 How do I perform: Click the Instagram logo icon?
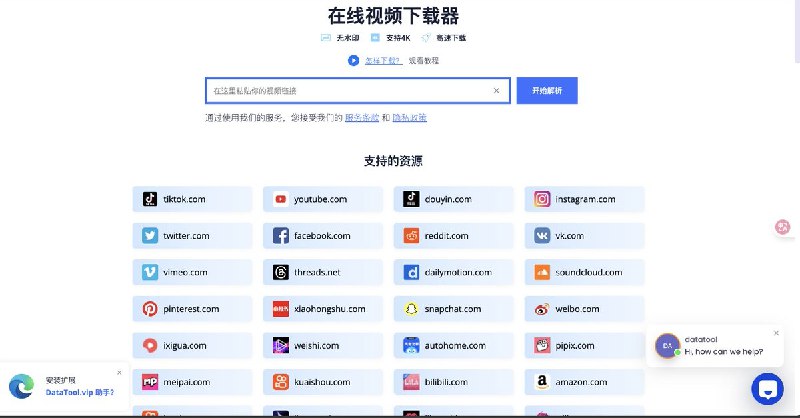(x=542, y=199)
